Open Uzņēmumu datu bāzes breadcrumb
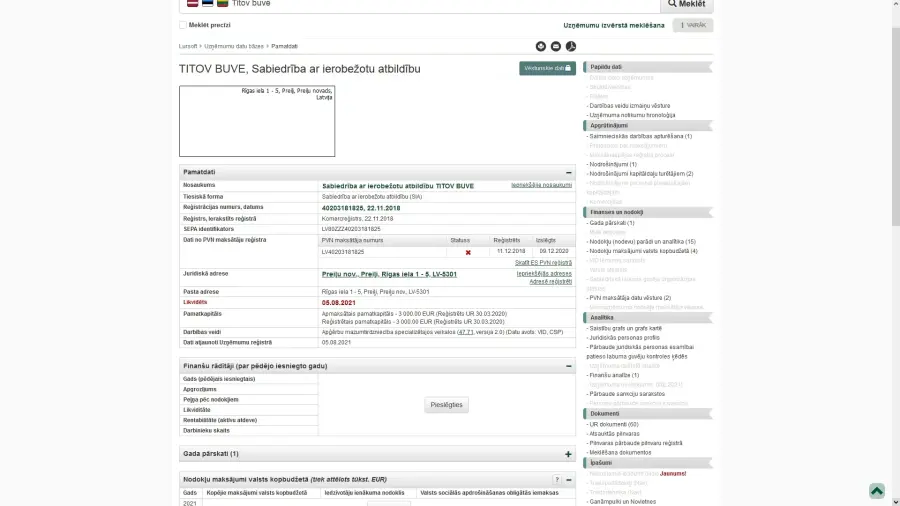Viewport: 900px width, 506px height. pos(234,46)
